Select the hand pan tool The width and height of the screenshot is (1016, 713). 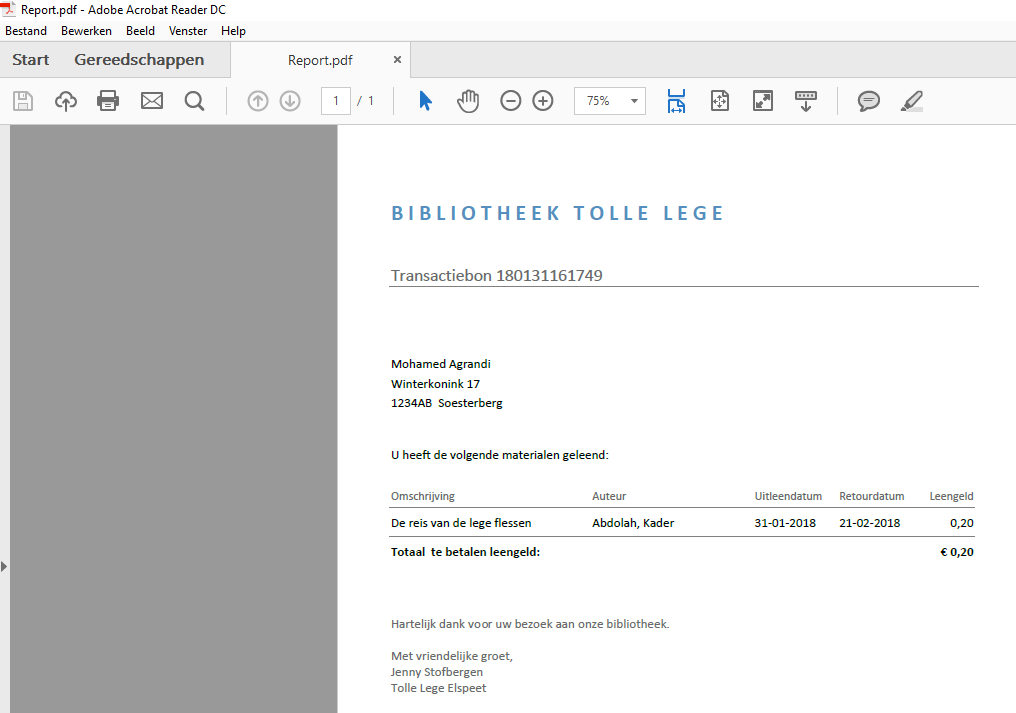(468, 101)
